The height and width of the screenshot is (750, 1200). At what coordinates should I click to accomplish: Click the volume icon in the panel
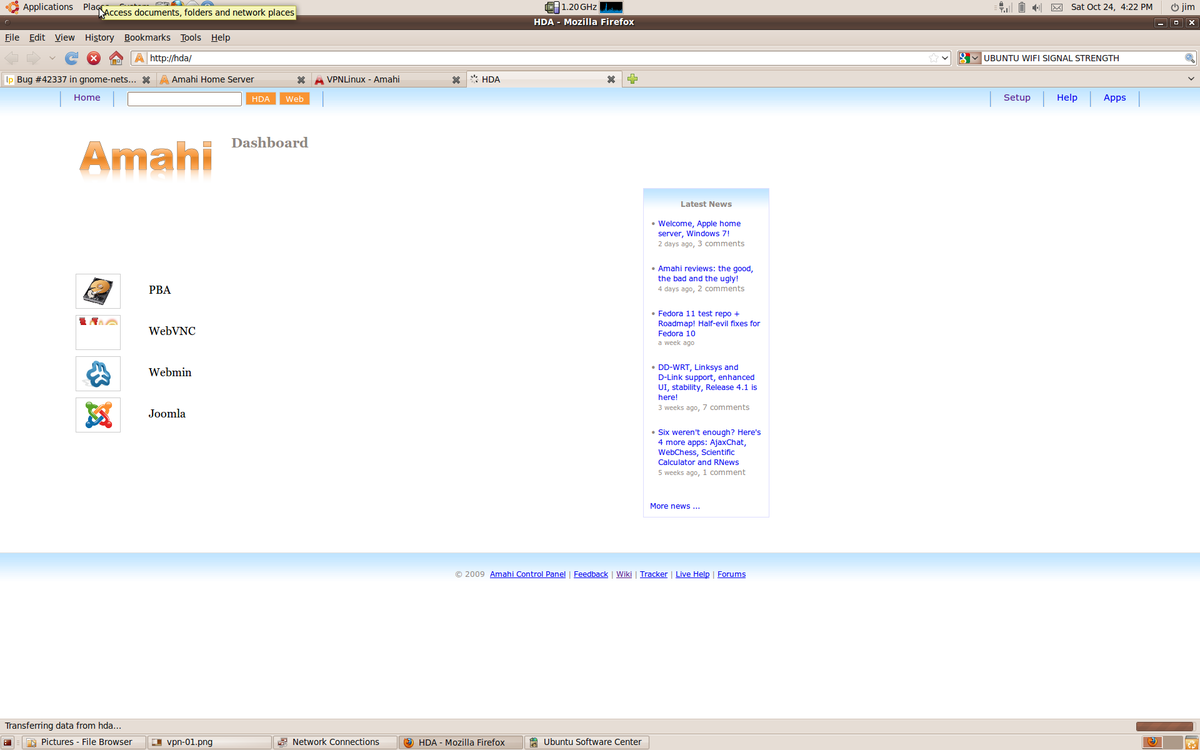1035,7
